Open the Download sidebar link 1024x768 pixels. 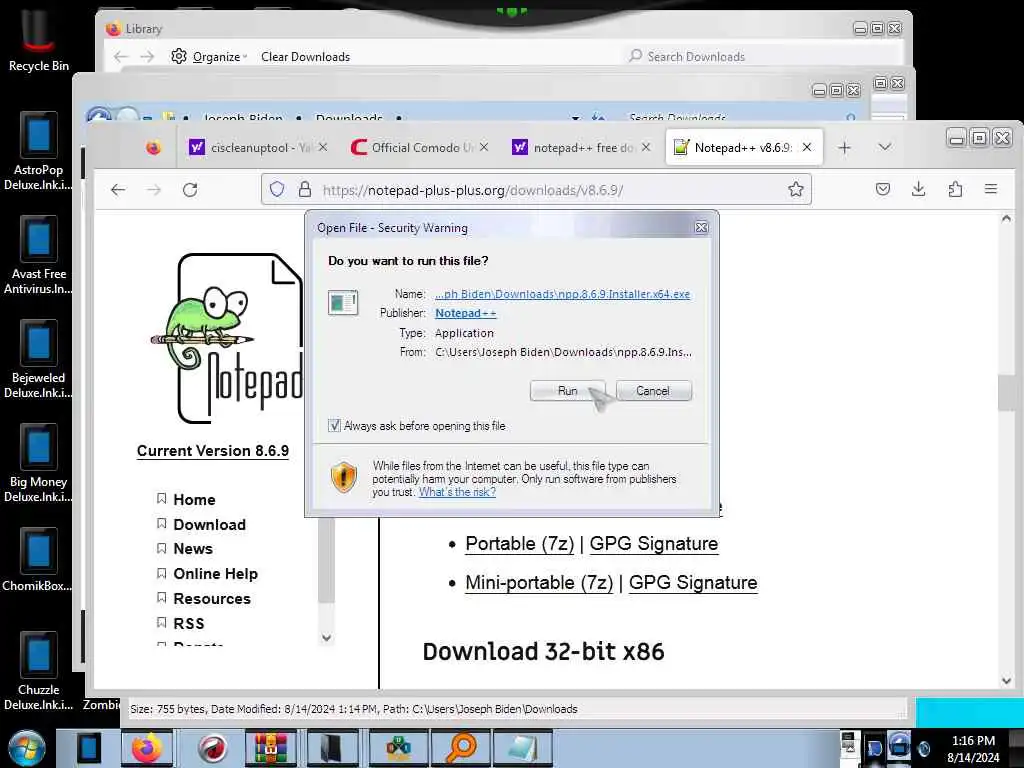point(210,524)
